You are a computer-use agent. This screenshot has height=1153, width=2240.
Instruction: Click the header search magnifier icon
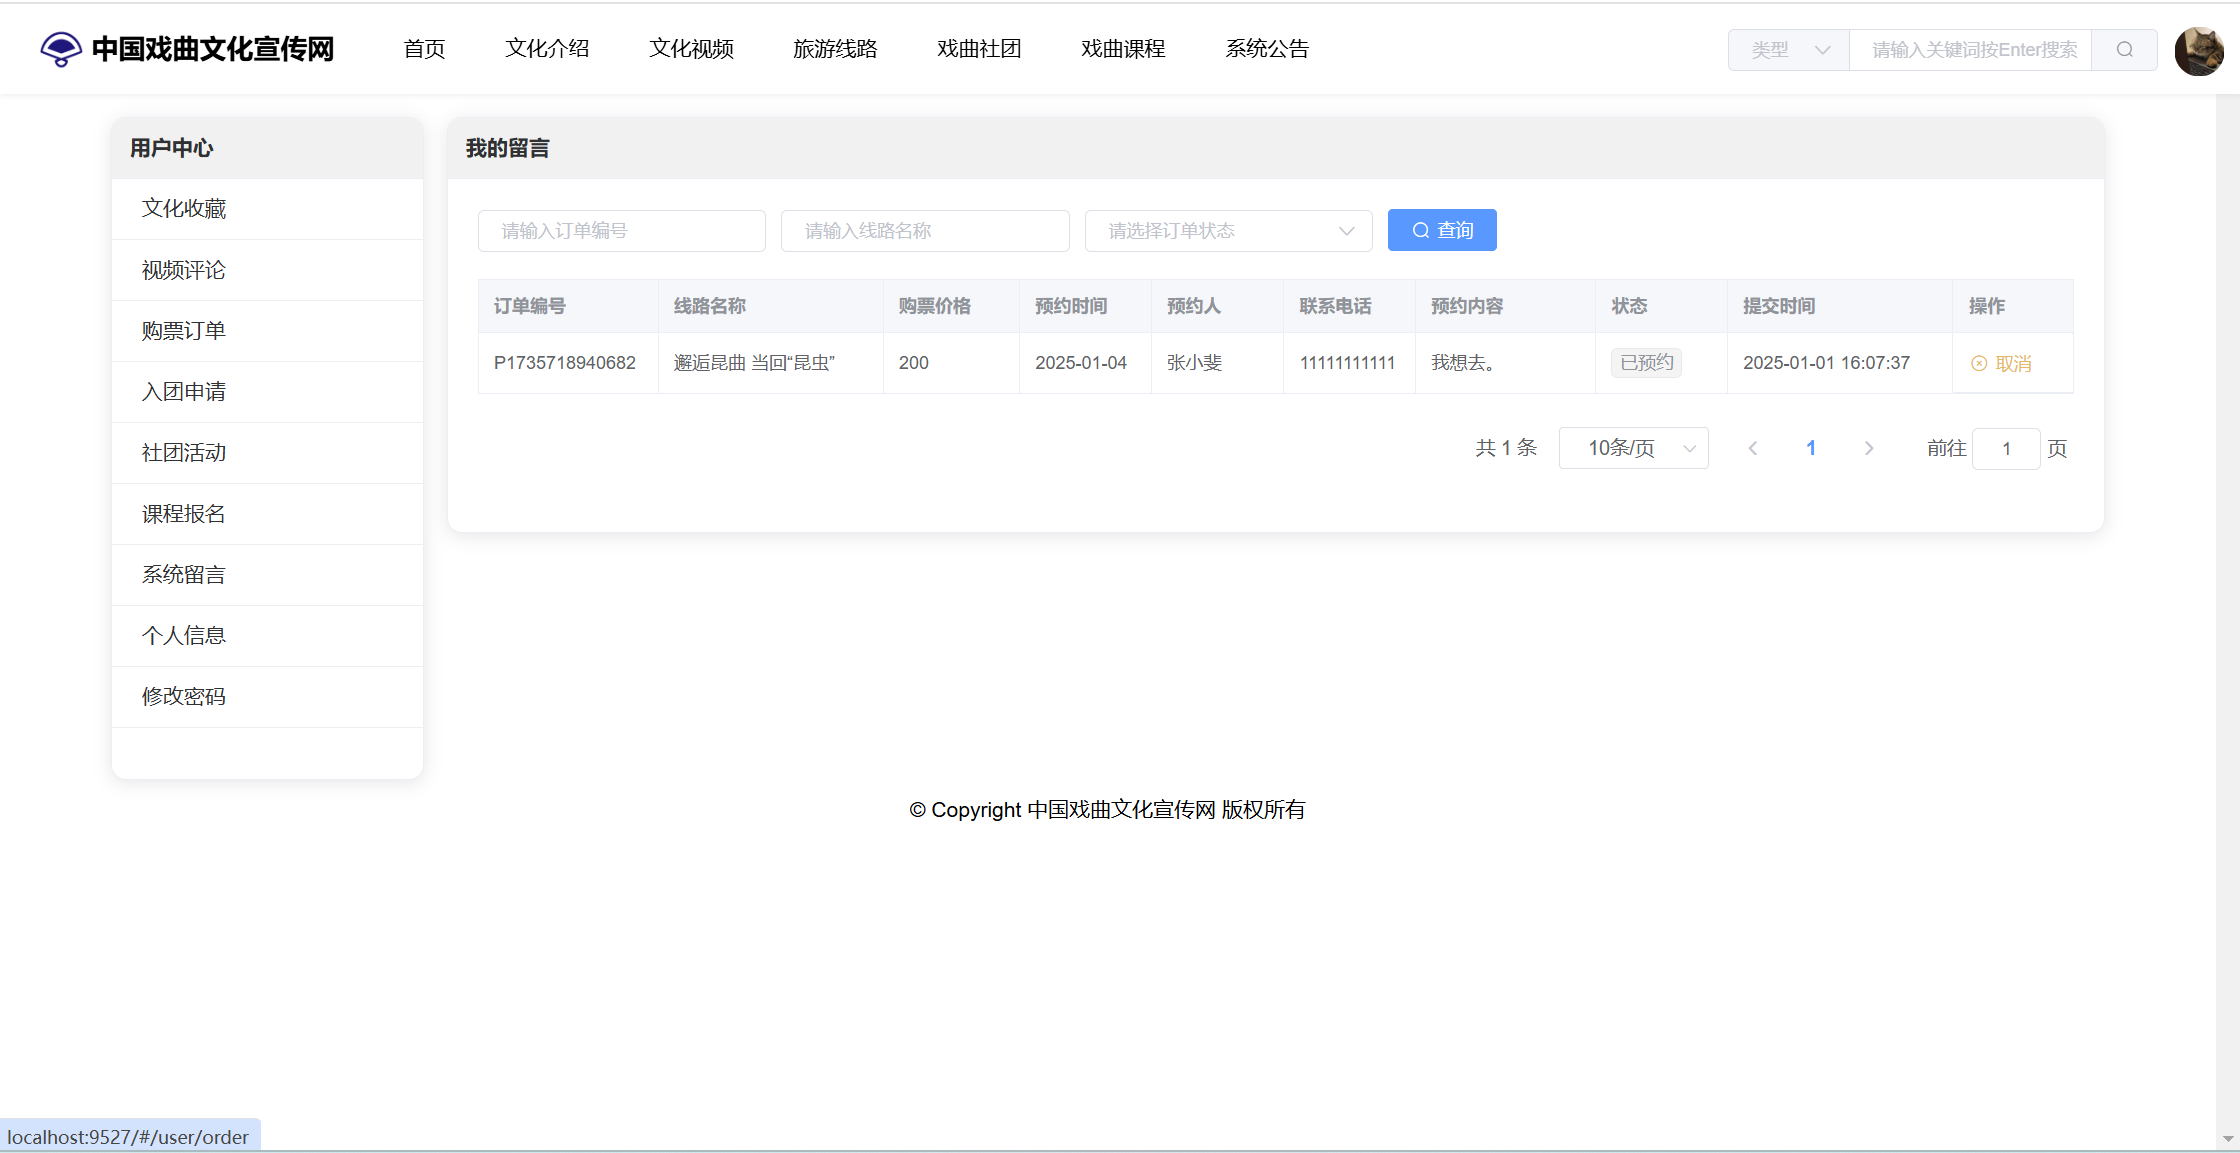(x=2125, y=50)
